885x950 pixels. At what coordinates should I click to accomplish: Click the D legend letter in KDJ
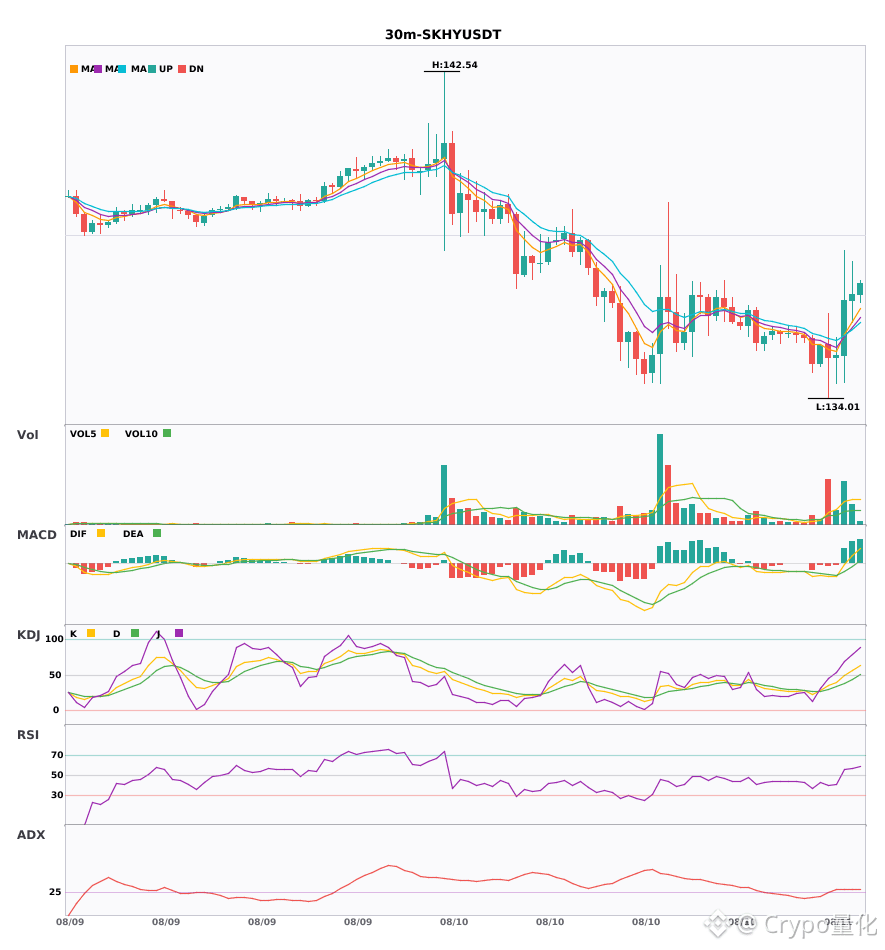pos(116,634)
